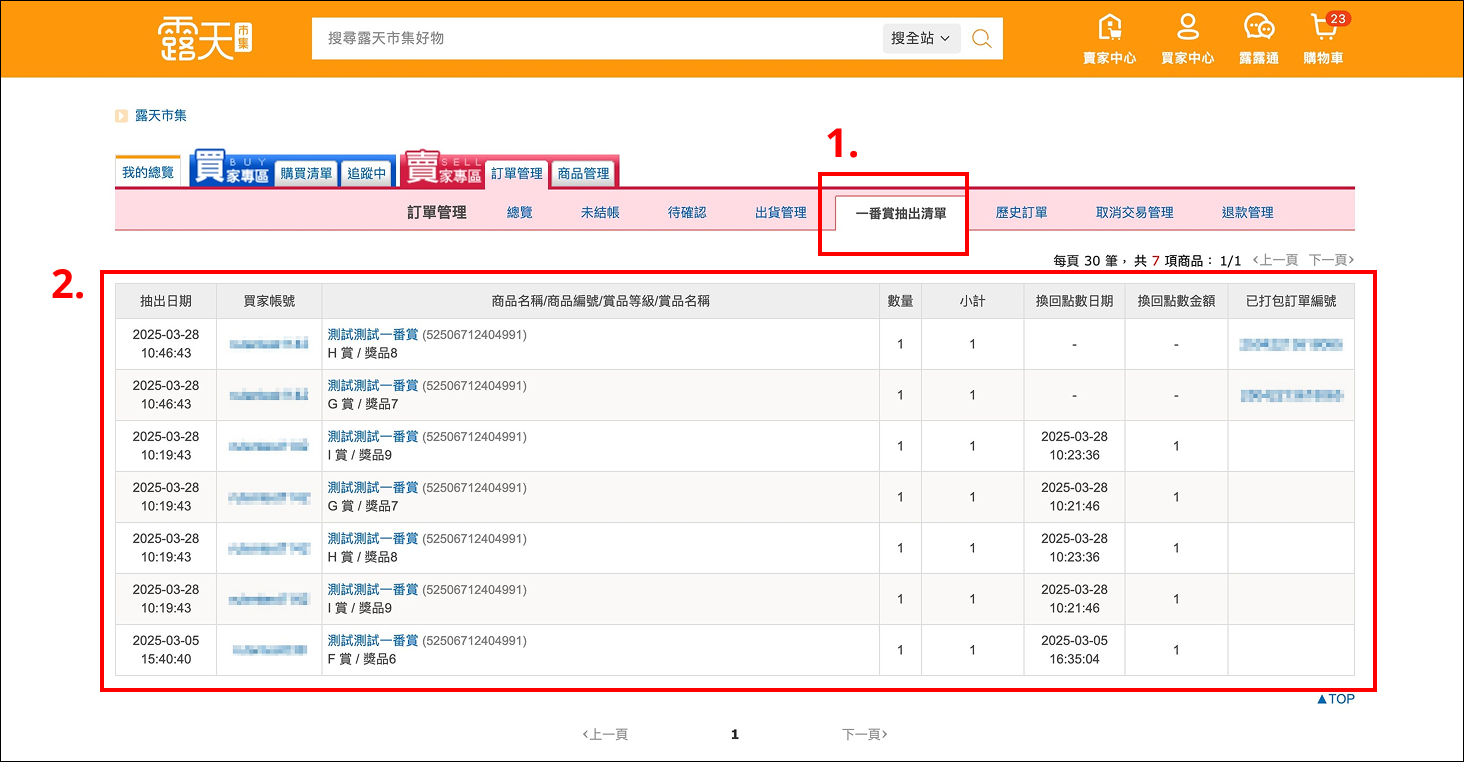The image size is (1464, 762).
Task: Click the red 賣家專區 SELL badge
Action: click(441, 171)
